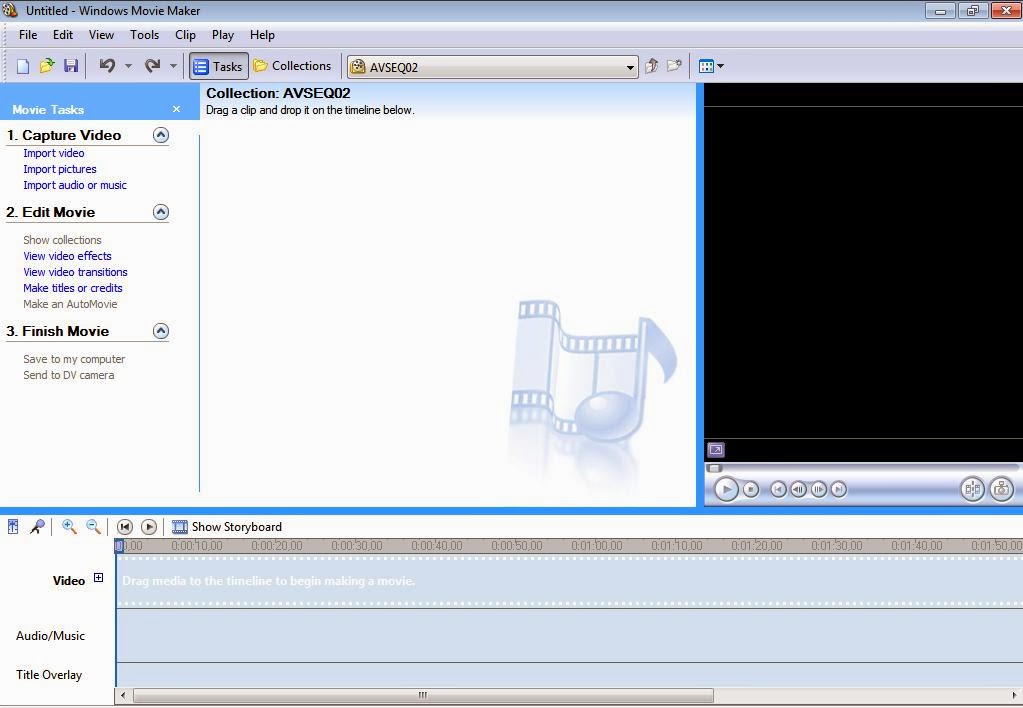Open the Tools menu
The width and height of the screenshot is (1023, 708).
click(x=144, y=35)
